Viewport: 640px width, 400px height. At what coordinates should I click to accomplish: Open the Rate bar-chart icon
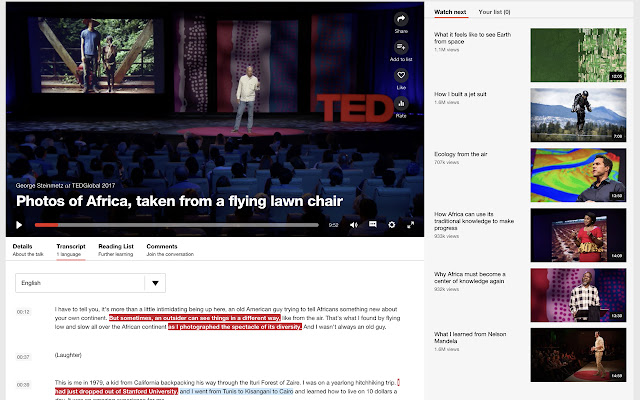tap(401, 103)
